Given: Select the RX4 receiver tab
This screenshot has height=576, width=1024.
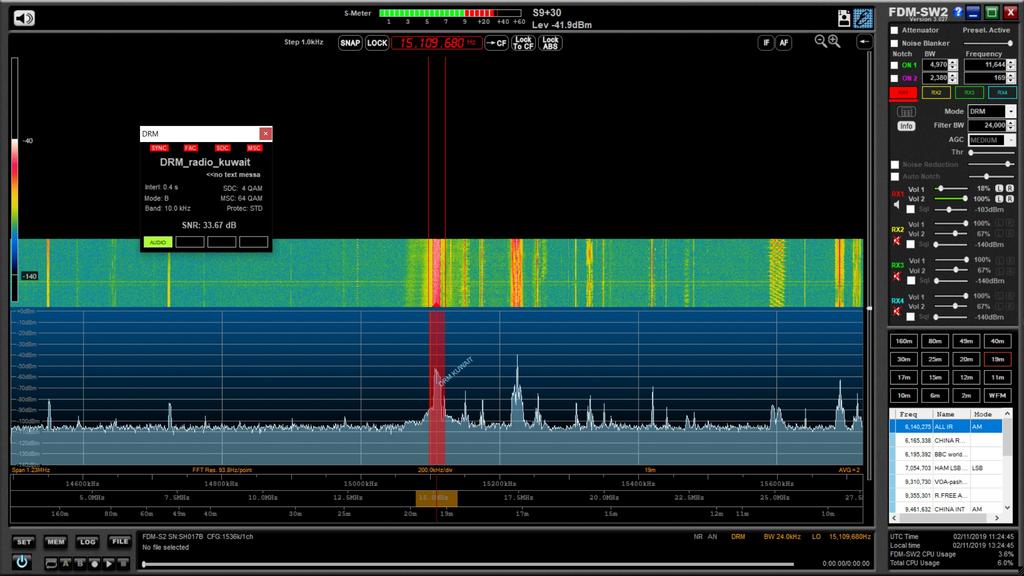Looking at the screenshot, I should [x=1002, y=93].
